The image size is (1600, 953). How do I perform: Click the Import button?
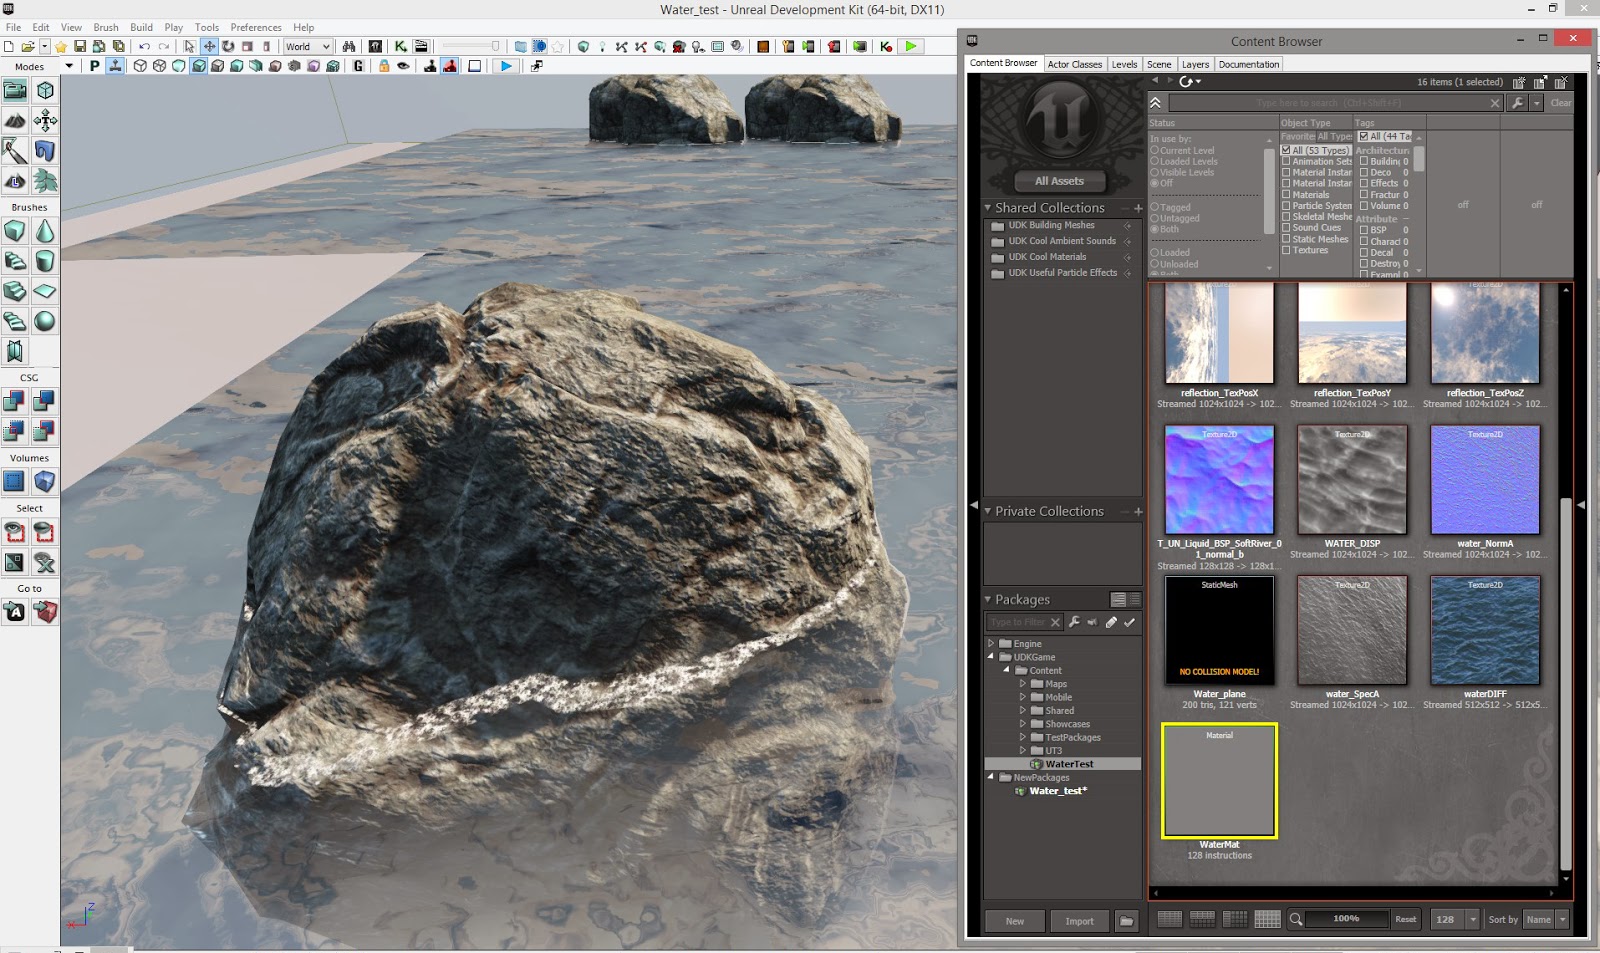[x=1079, y=921]
